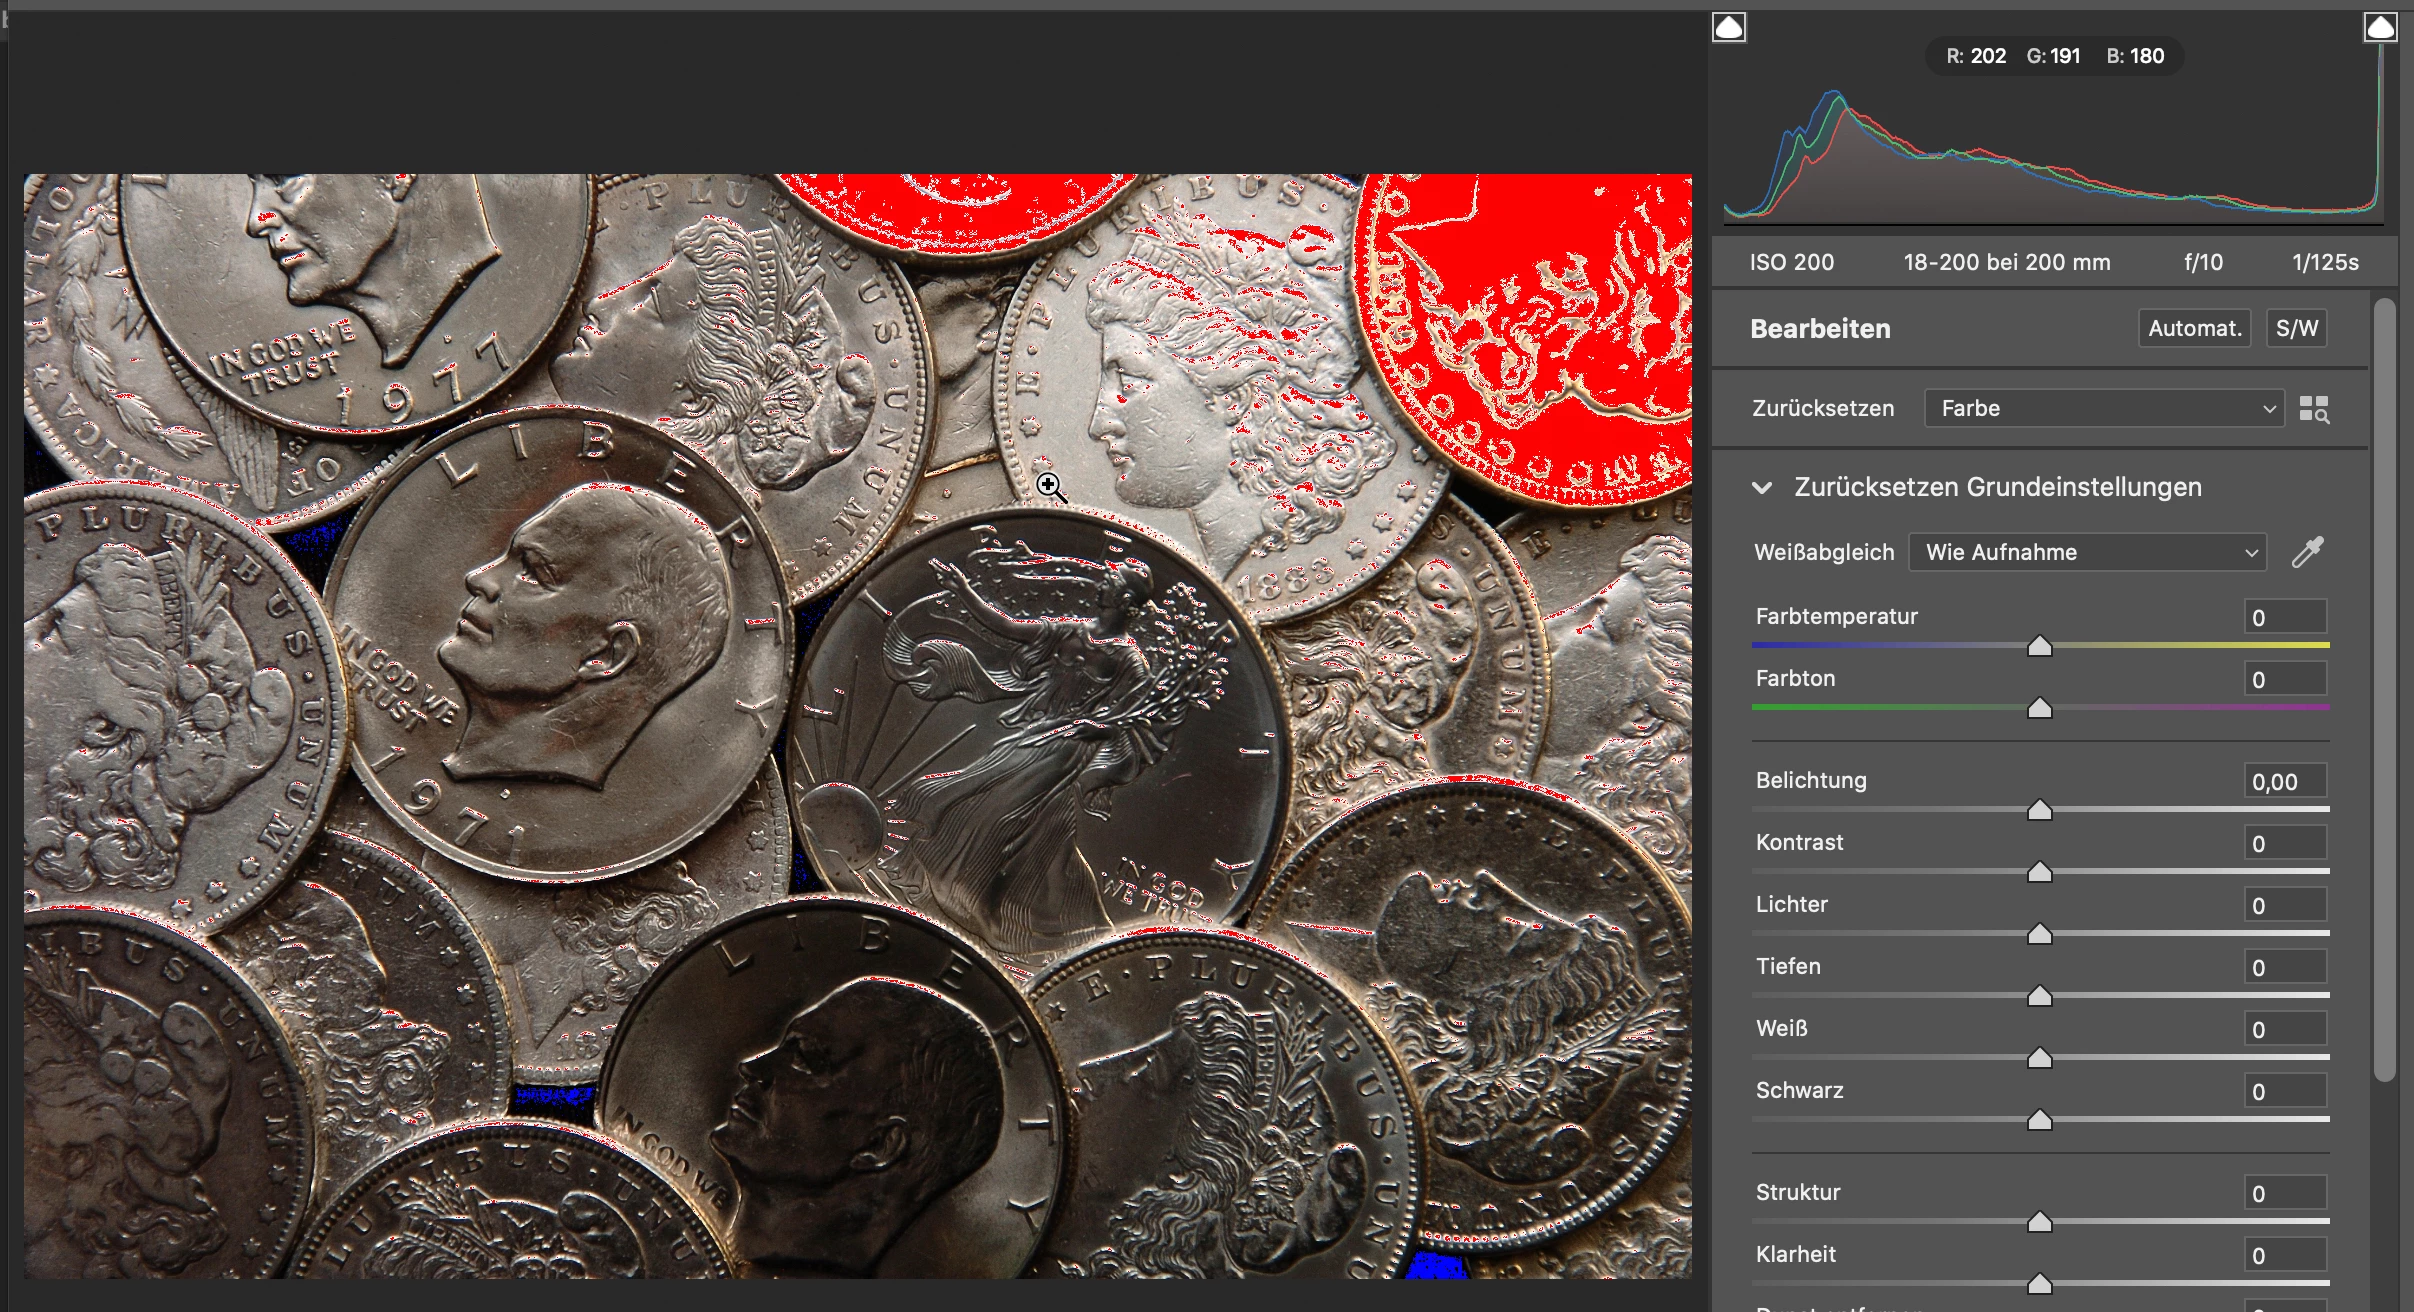Screen dimensions: 2414x1312
Task: Click the Farbtemperatur slider handle
Action: [x=2039, y=647]
